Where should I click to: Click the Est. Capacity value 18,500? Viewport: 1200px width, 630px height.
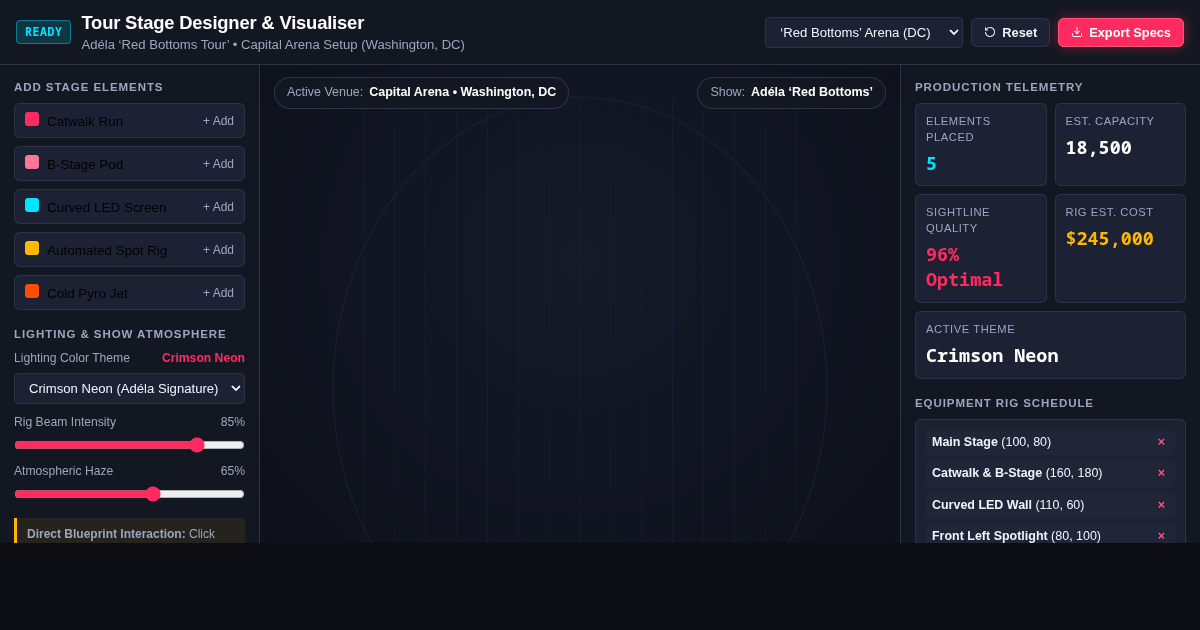tap(1098, 148)
